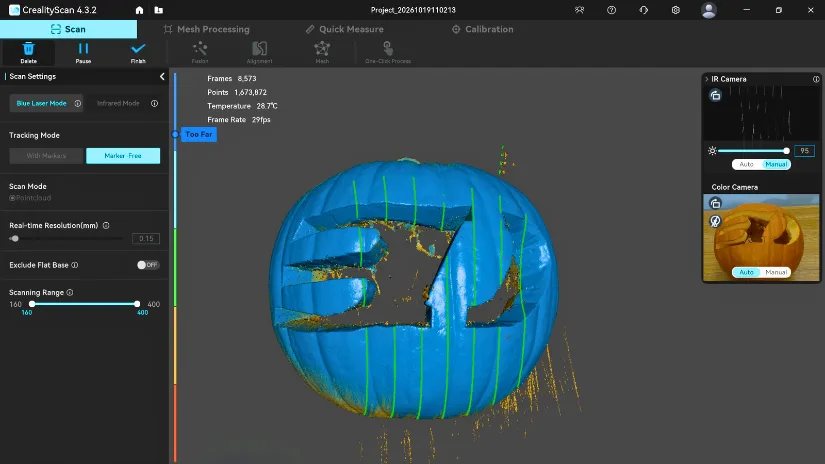This screenshot has width=825, height=464.
Task: Click the Frame Rate 29fps readout
Action: [239, 119]
